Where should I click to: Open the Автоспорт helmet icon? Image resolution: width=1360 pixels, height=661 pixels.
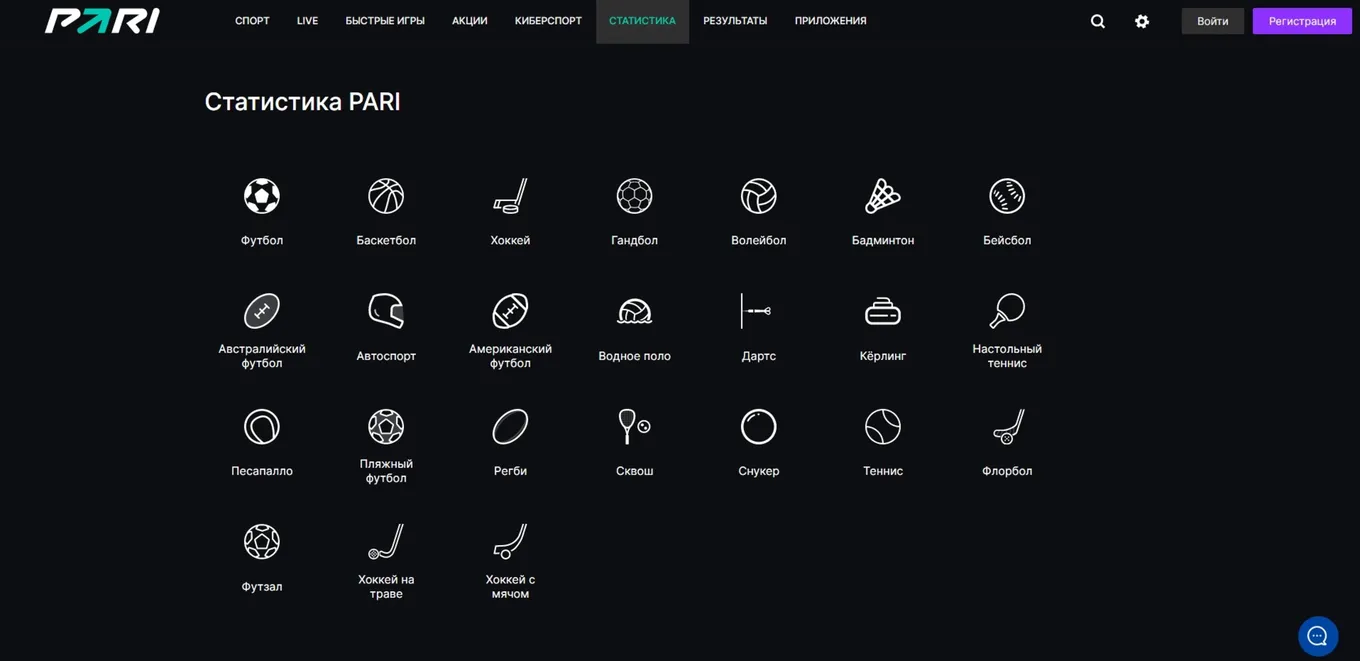(x=386, y=311)
